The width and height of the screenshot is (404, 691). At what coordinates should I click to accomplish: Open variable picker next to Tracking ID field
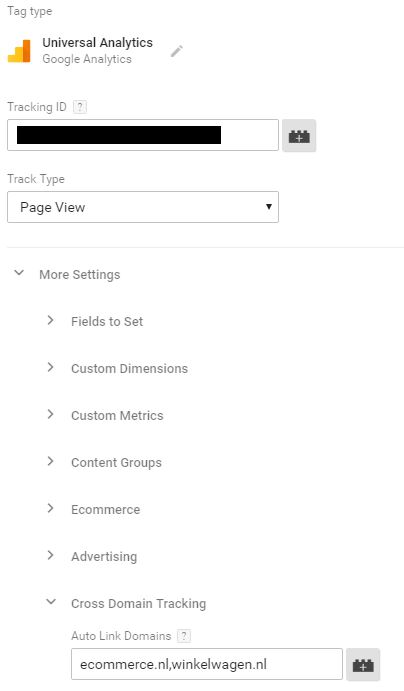click(x=299, y=136)
